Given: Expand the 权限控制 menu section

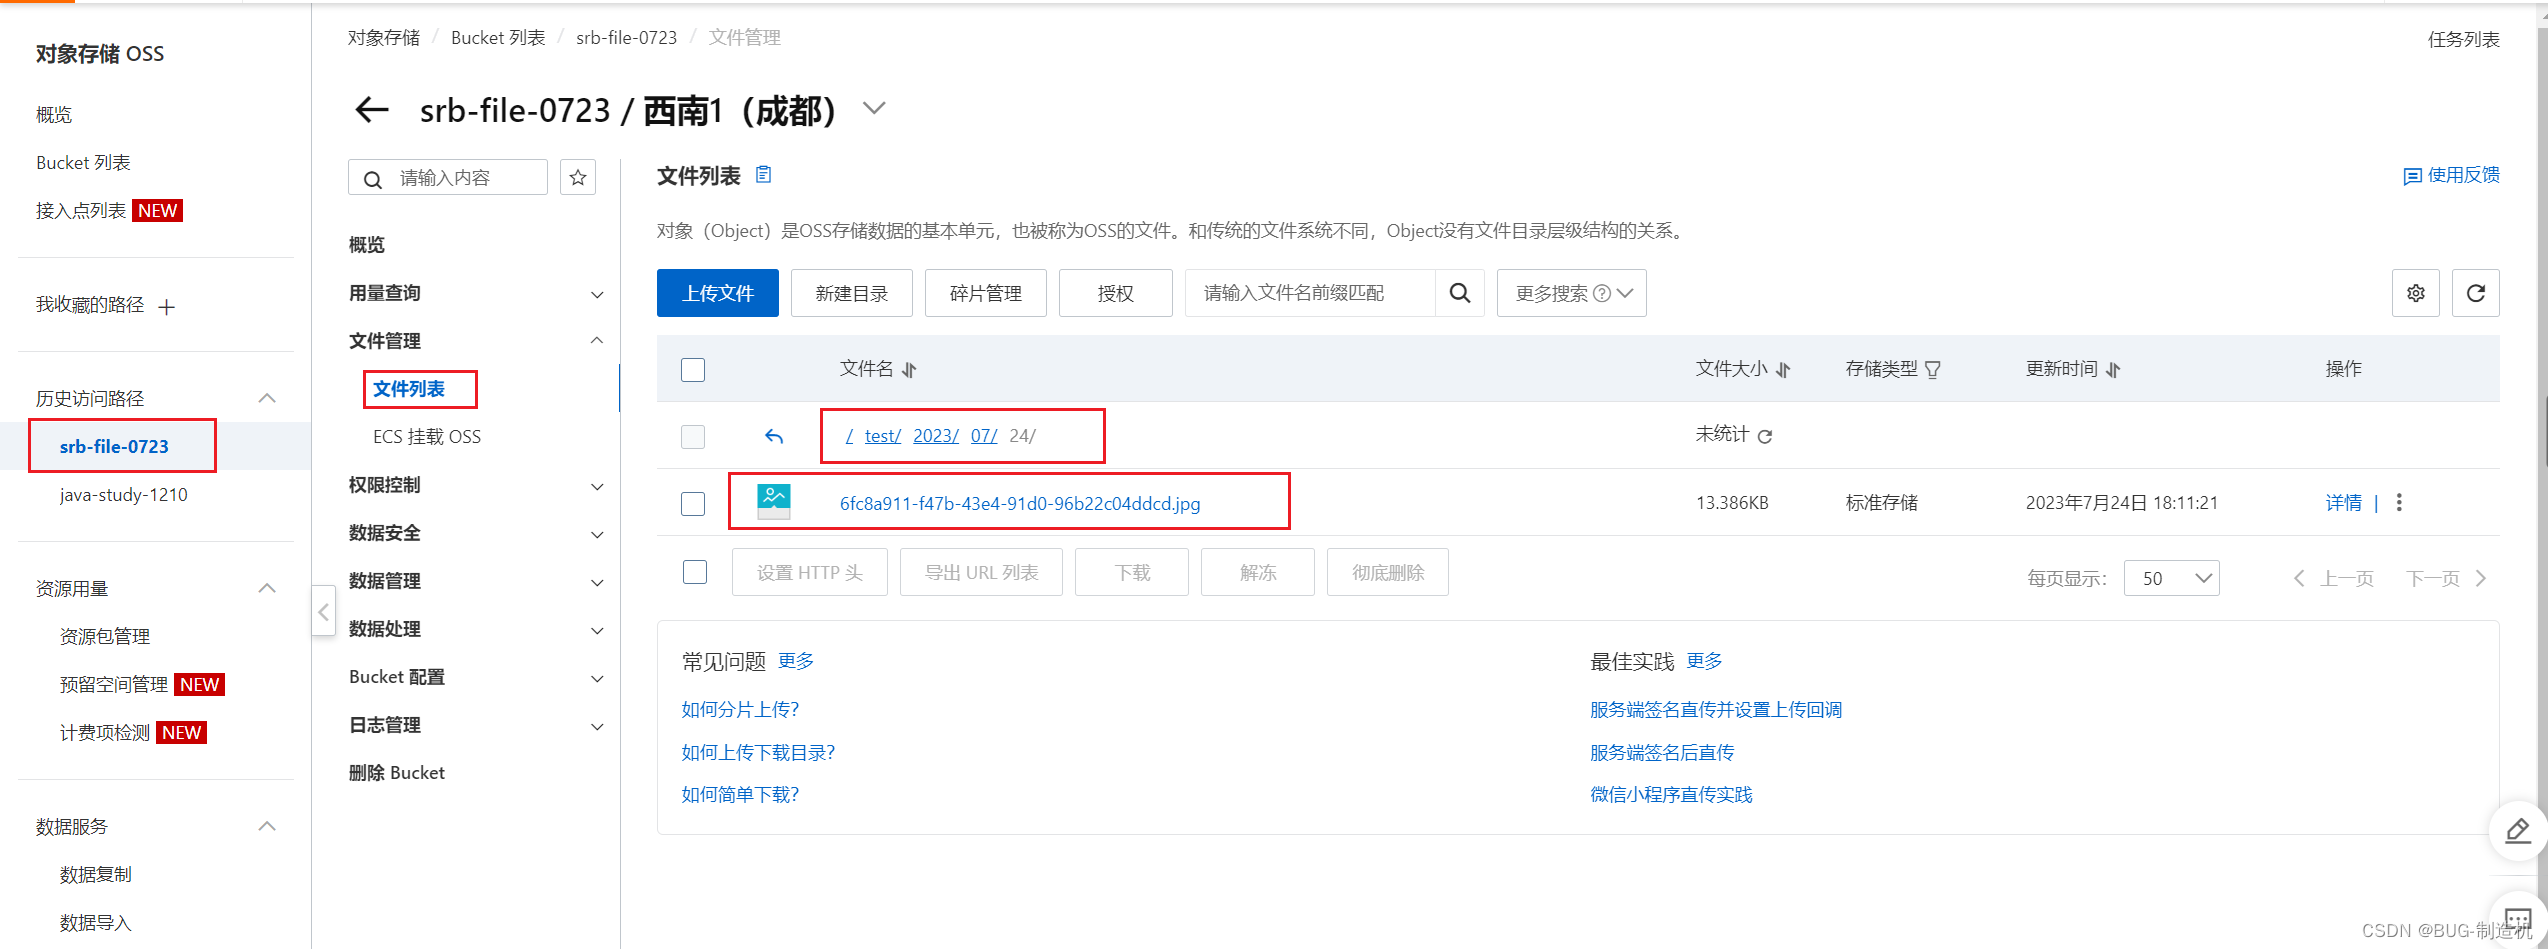Looking at the screenshot, I should click(x=597, y=487).
